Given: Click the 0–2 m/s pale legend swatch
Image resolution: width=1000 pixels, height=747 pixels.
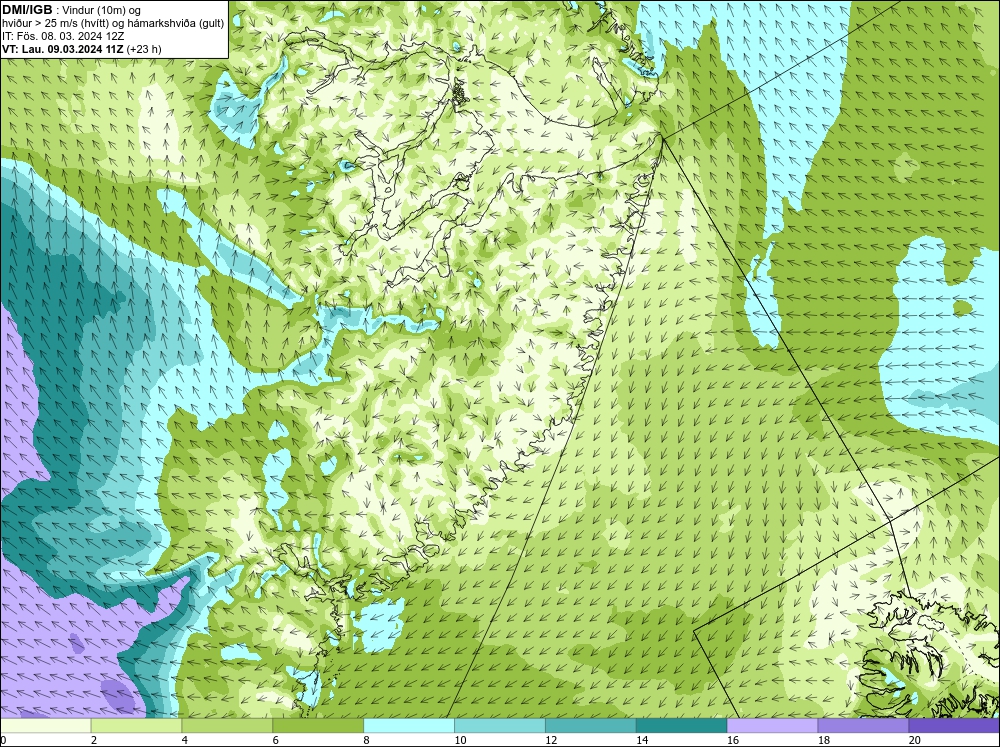Looking at the screenshot, I should (45, 726).
